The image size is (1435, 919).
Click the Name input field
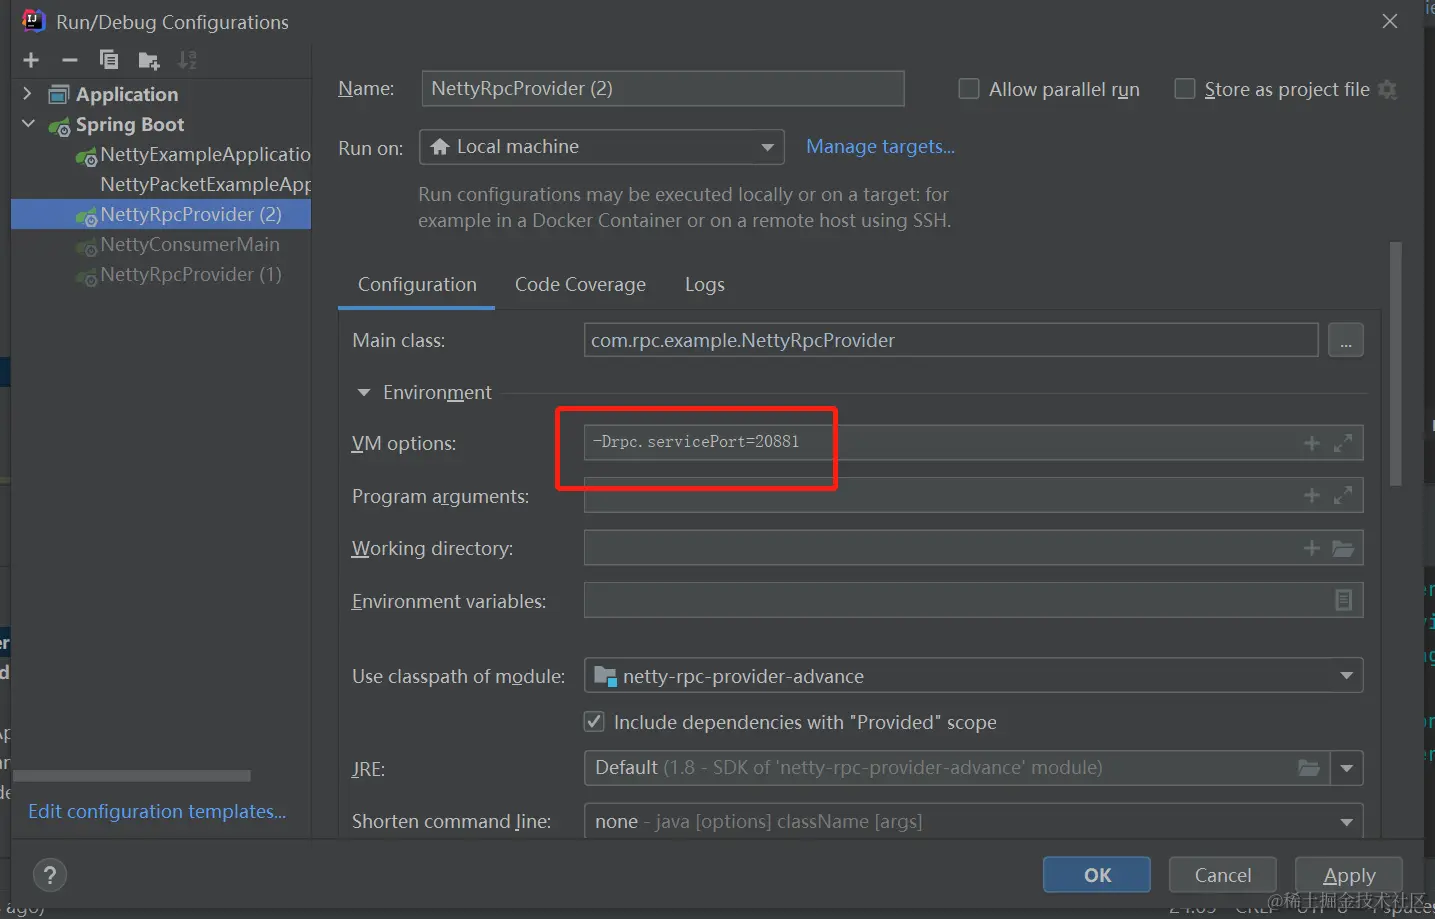tap(663, 88)
